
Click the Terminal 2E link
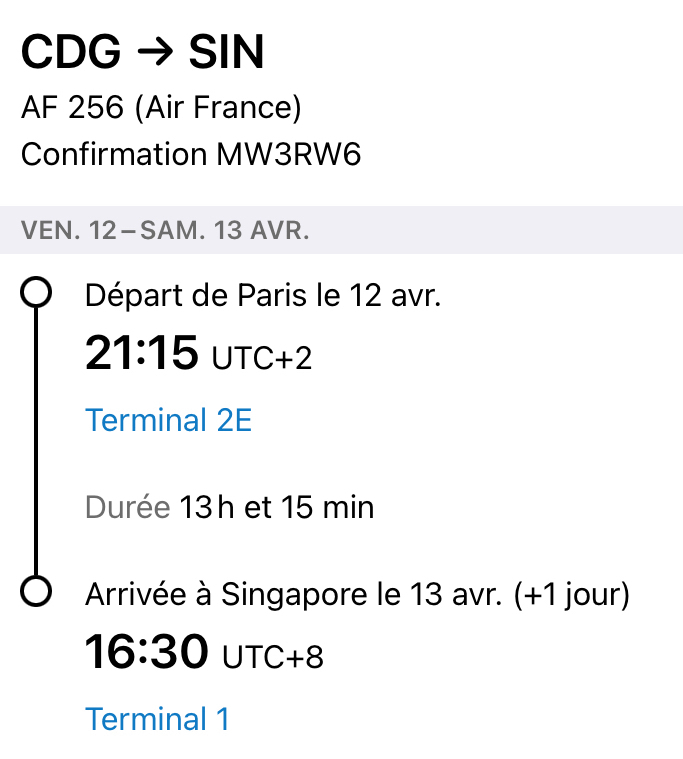(168, 420)
